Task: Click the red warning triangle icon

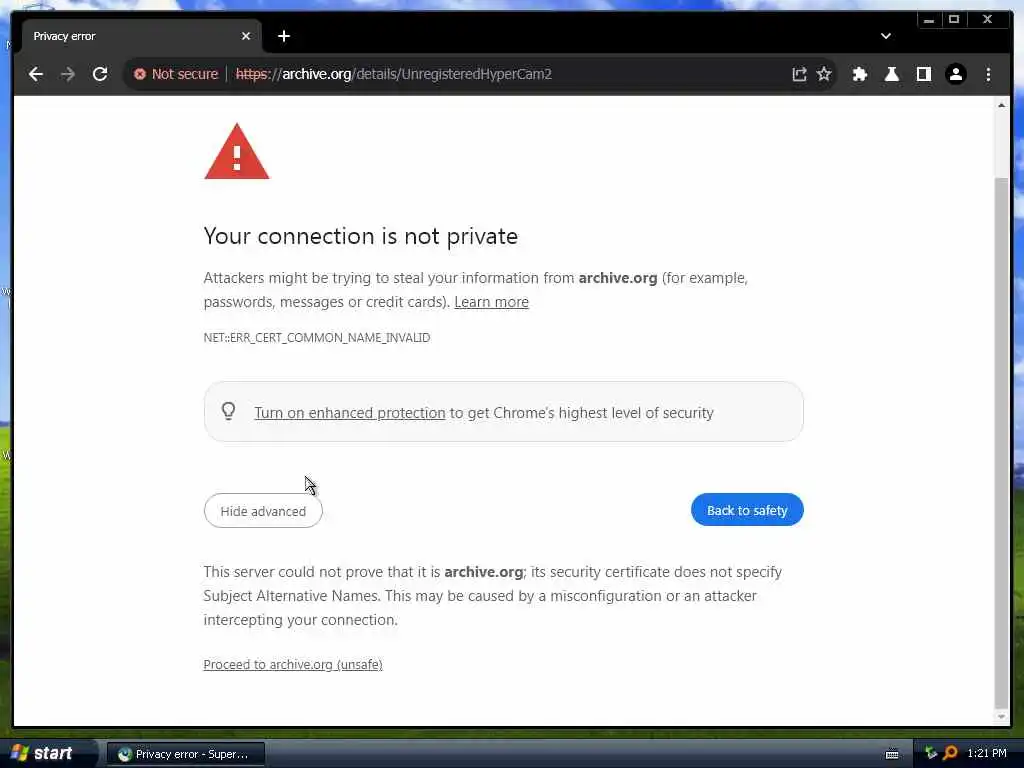Action: pyautogui.click(x=236, y=152)
